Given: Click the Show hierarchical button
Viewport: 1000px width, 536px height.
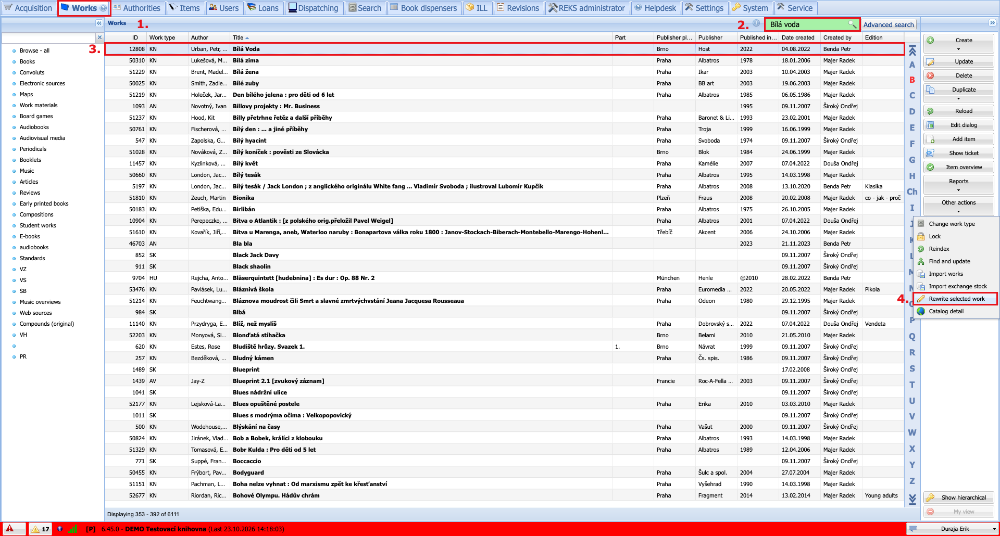Looking at the screenshot, I should click(x=959, y=497).
